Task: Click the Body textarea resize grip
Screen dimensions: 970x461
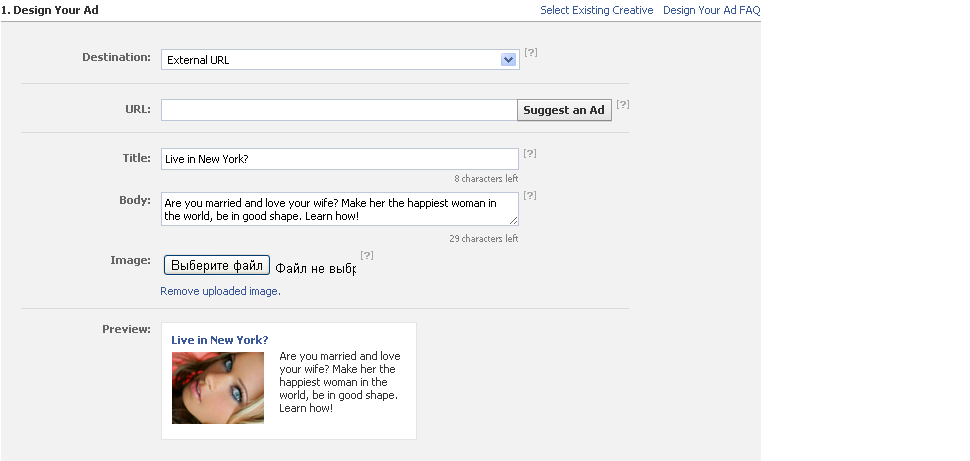Action: pyautogui.click(x=513, y=220)
